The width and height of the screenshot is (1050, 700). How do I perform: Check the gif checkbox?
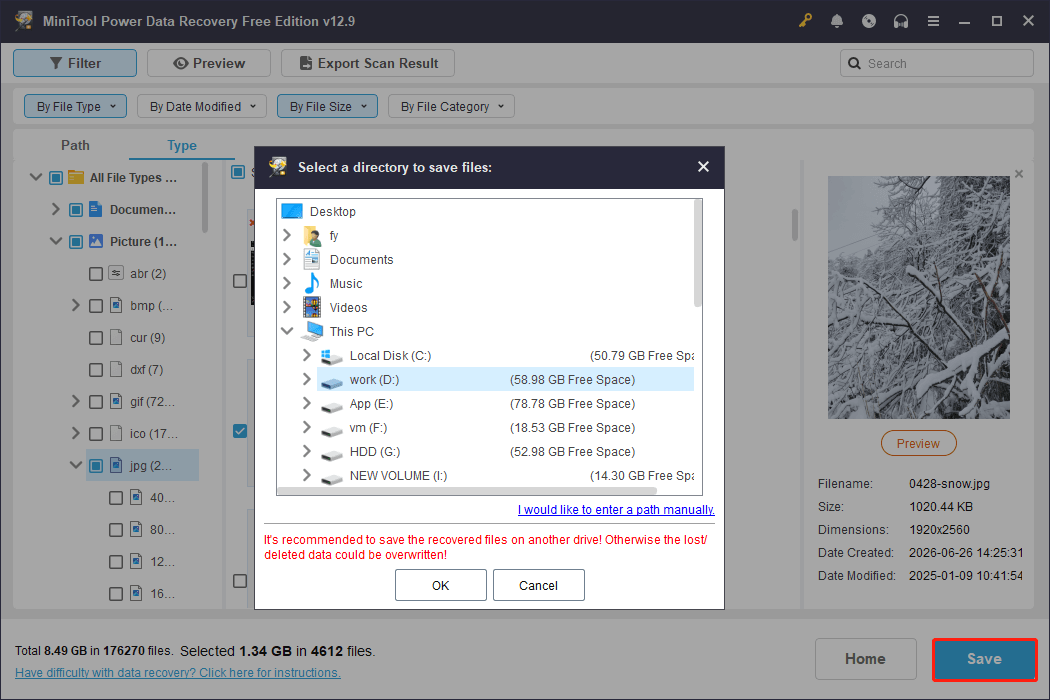click(x=96, y=402)
